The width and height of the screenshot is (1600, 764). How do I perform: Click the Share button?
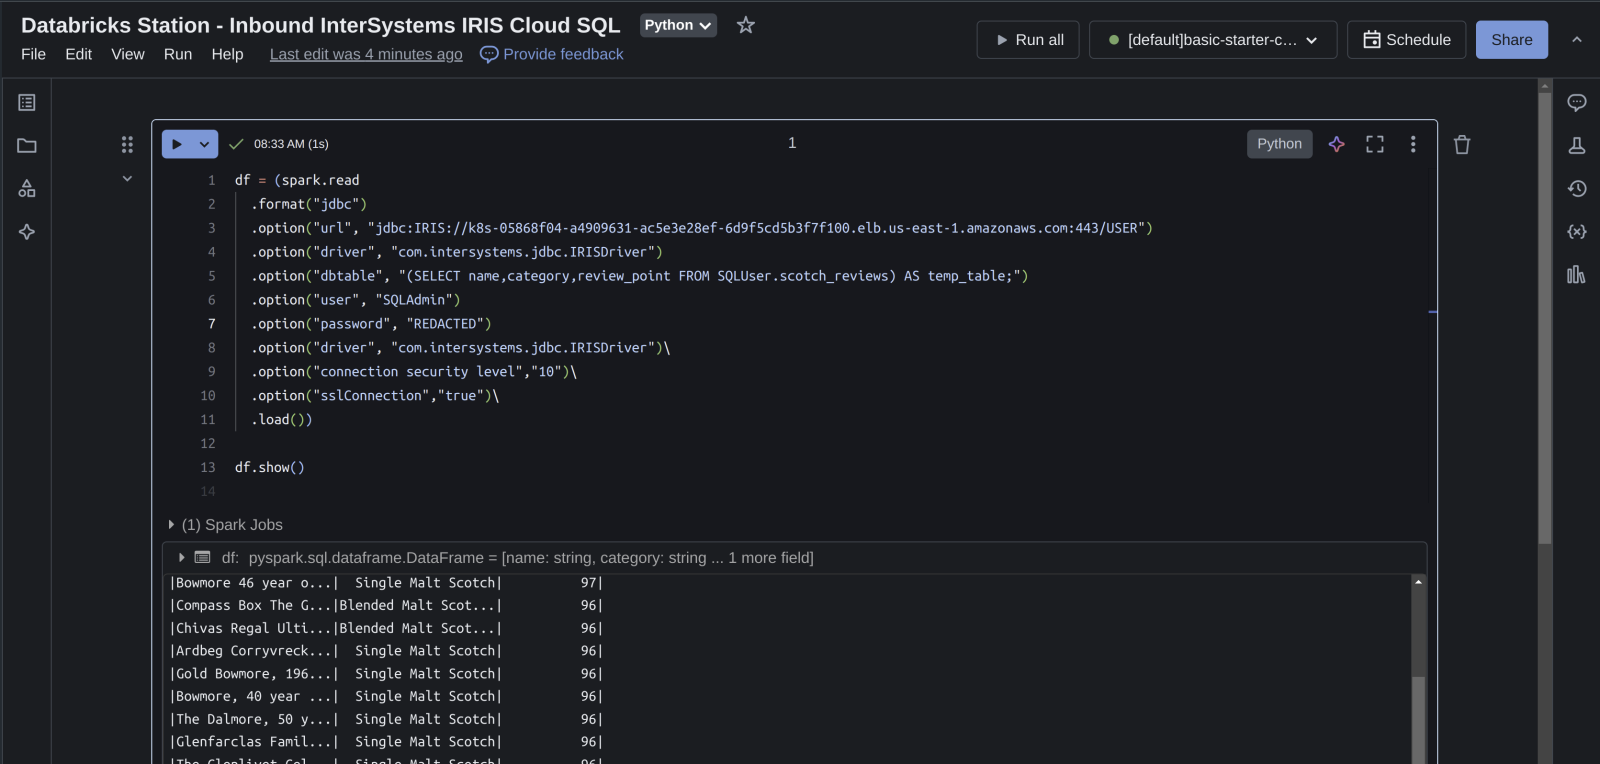point(1510,40)
